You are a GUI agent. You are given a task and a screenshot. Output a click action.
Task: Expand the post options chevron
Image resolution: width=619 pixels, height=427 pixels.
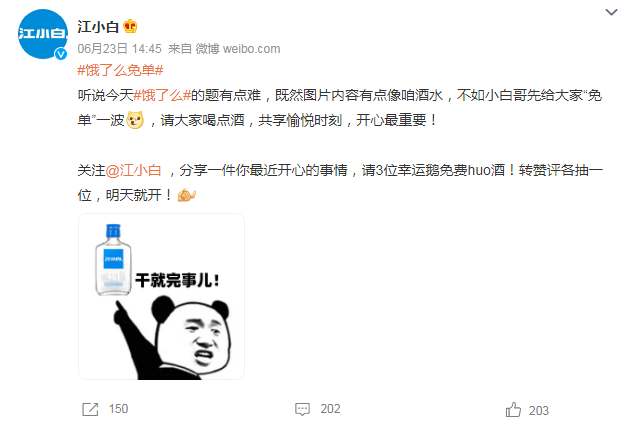point(611,12)
